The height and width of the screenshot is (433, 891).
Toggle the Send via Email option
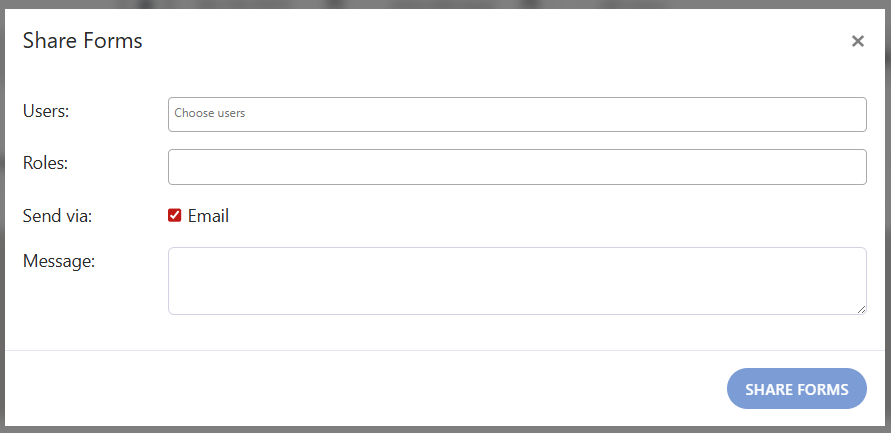click(x=174, y=215)
